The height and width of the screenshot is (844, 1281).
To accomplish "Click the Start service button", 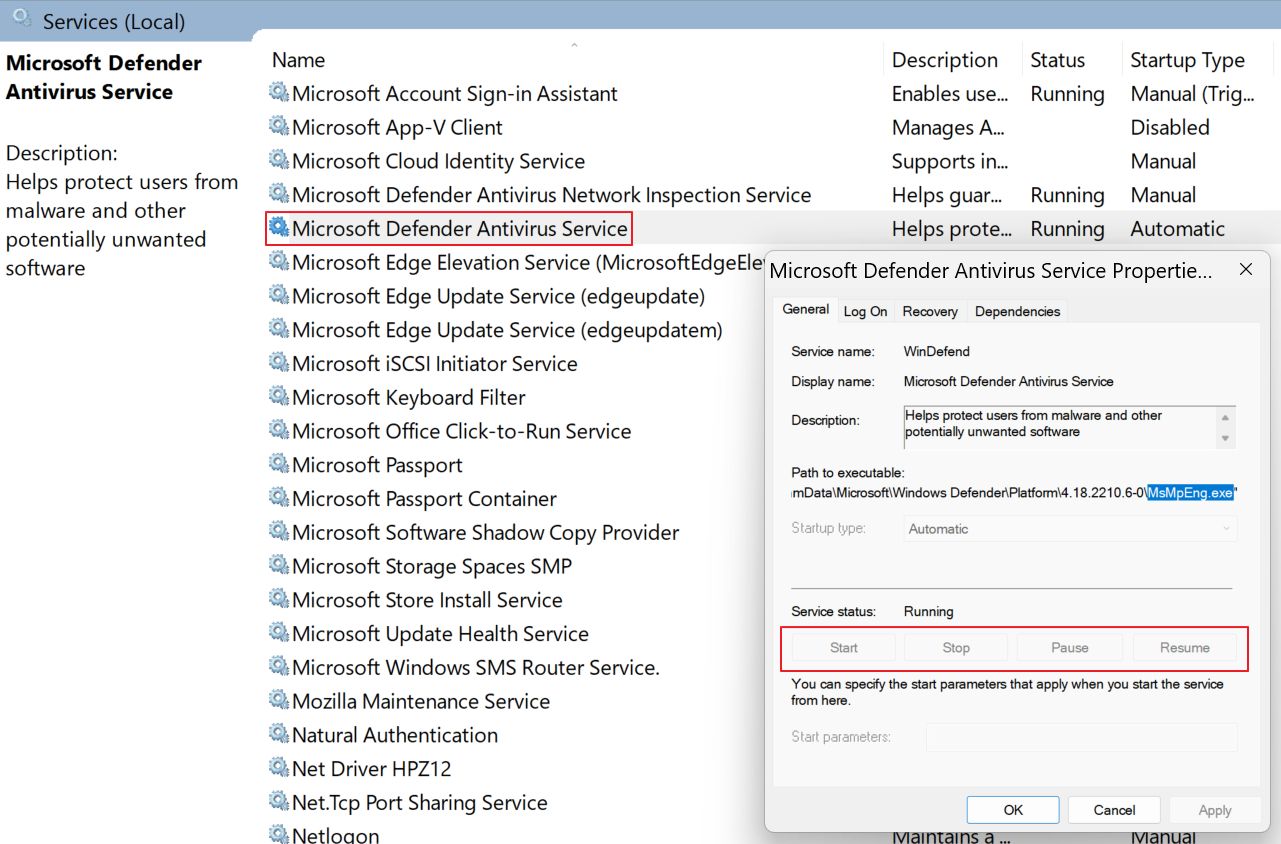I will (843, 648).
